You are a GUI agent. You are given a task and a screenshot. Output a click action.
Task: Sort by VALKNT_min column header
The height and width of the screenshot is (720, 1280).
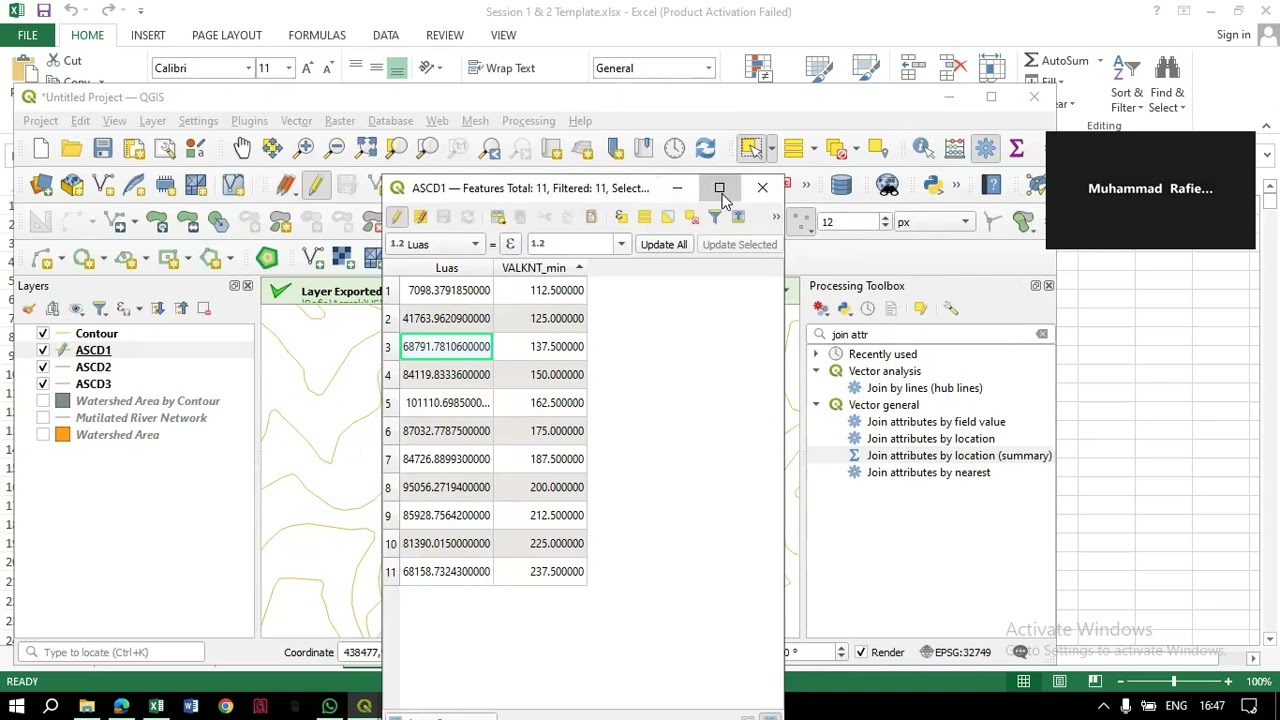point(541,268)
